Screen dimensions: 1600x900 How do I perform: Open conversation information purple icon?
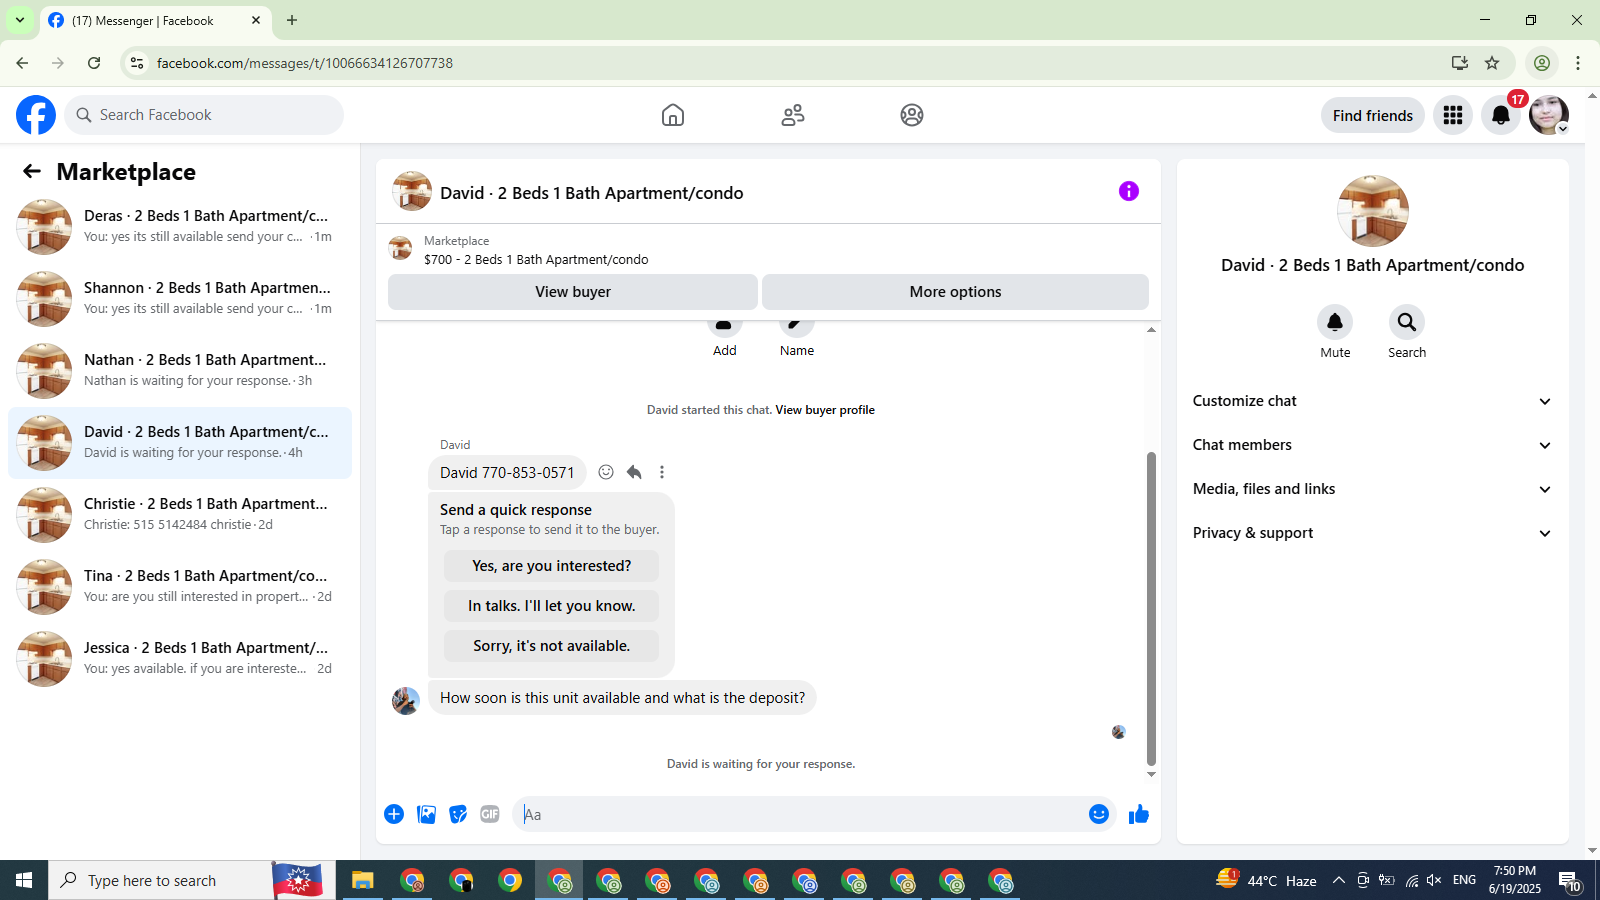(1129, 191)
